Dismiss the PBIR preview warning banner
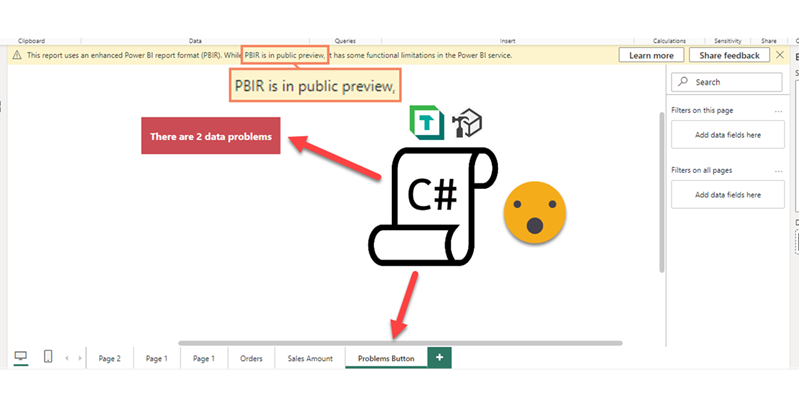 point(779,55)
